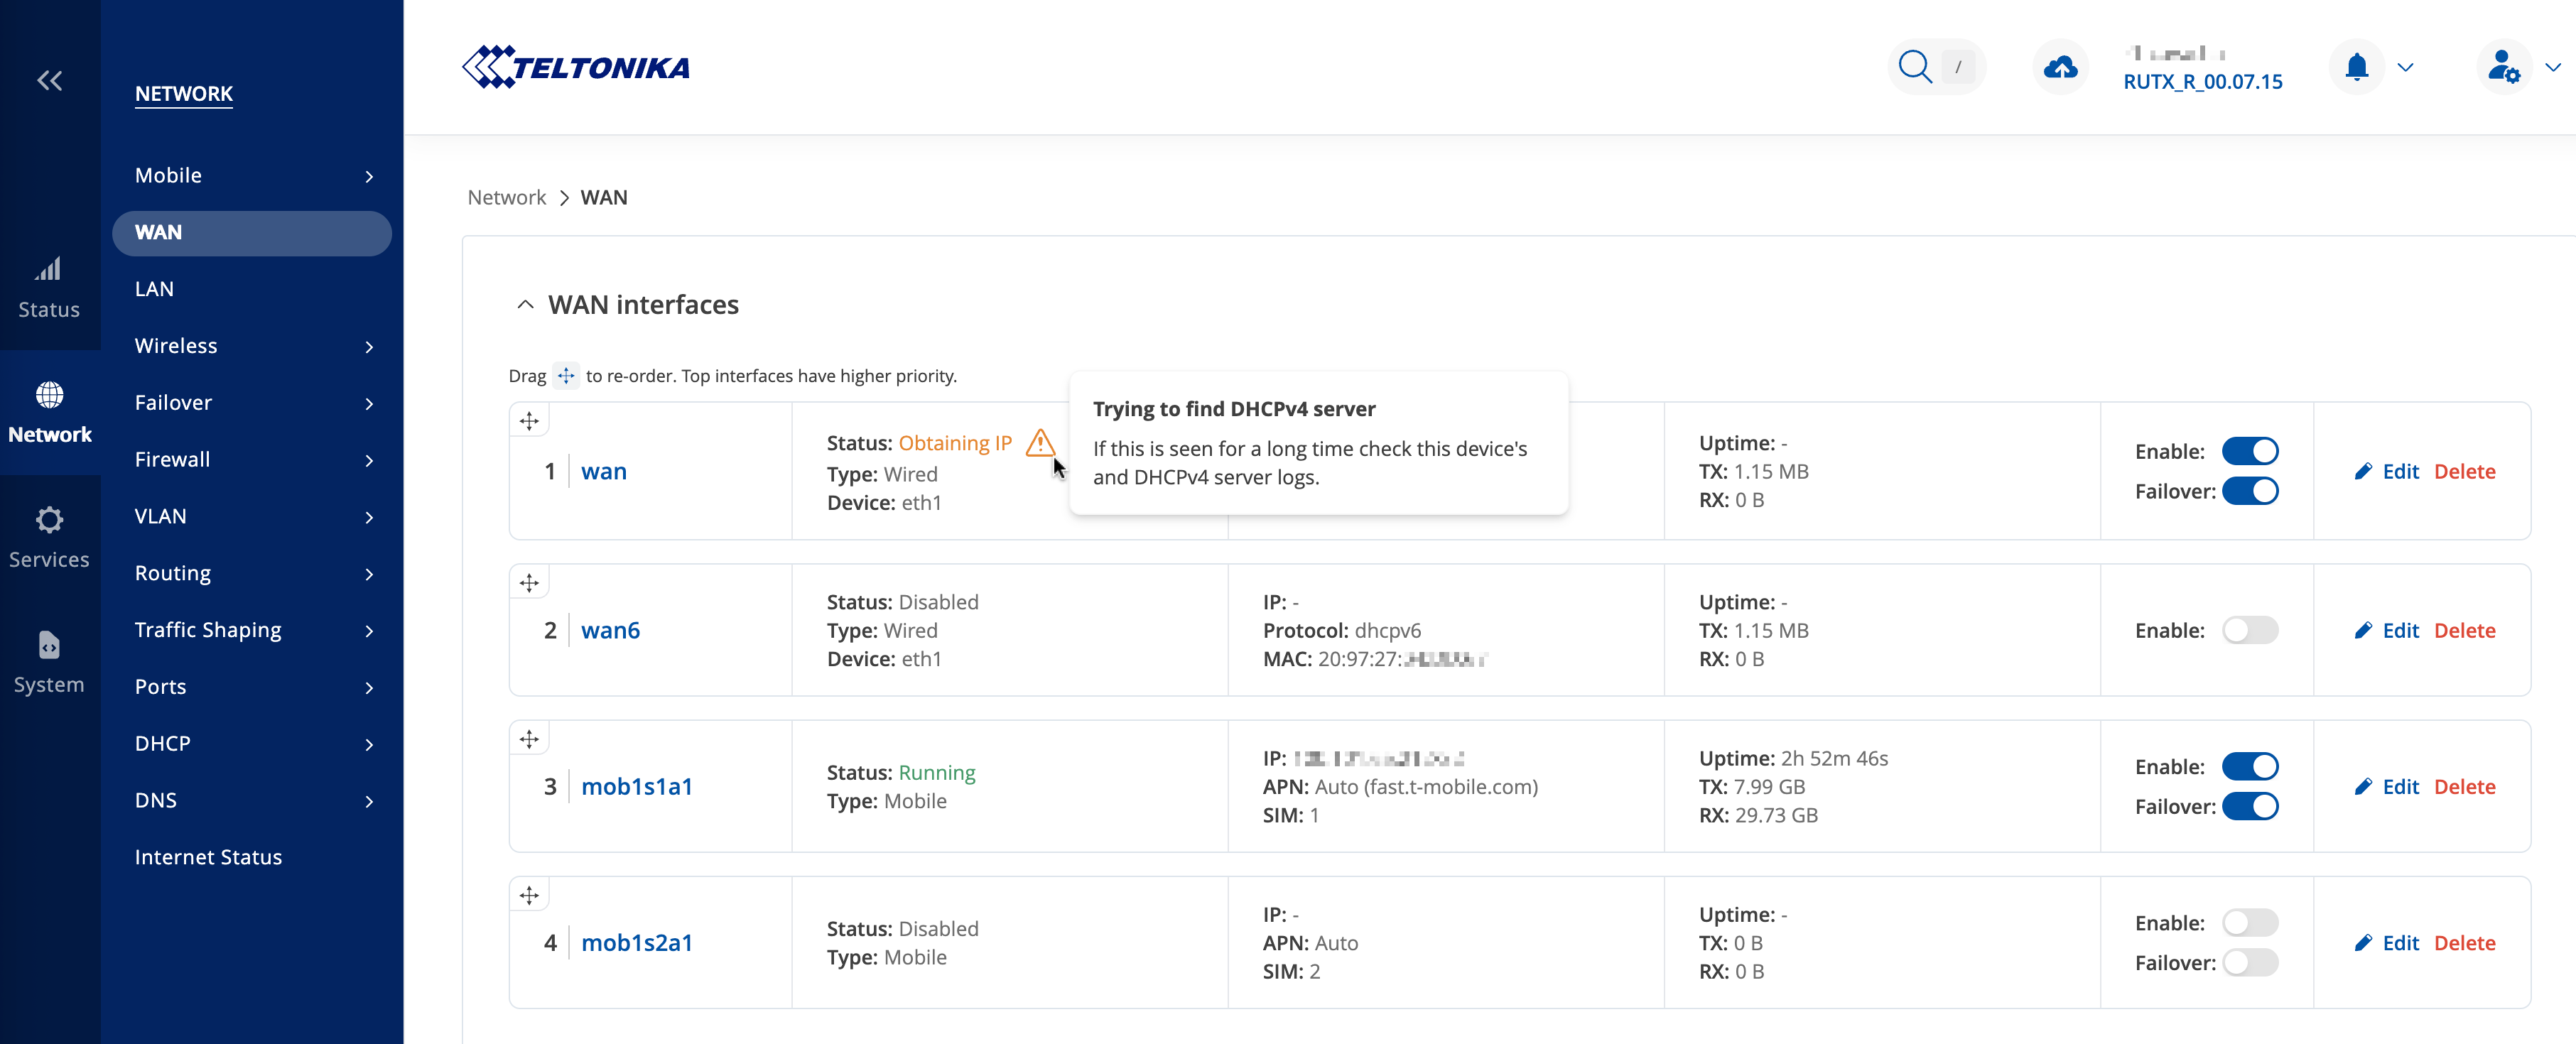2576x1044 pixels.
Task: Click the cloud firmware update icon
Action: coord(2060,67)
